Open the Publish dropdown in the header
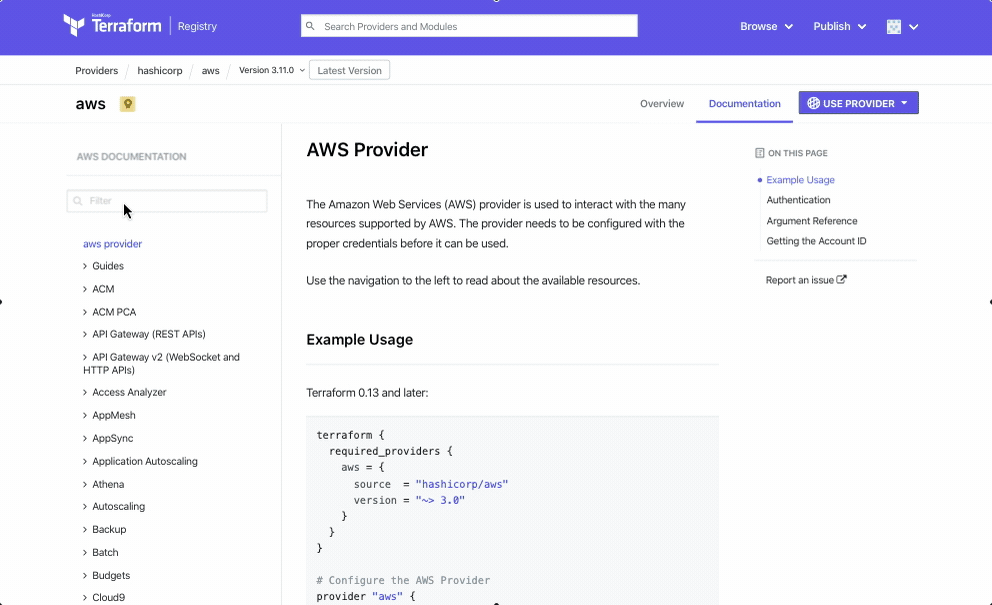The image size is (992, 605). [840, 27]
